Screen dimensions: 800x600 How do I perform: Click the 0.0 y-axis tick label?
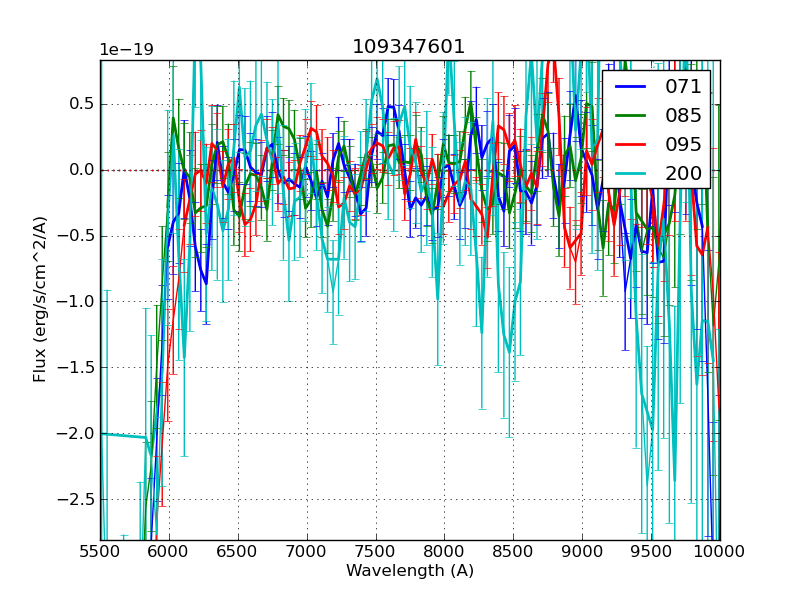pos(80,170)
